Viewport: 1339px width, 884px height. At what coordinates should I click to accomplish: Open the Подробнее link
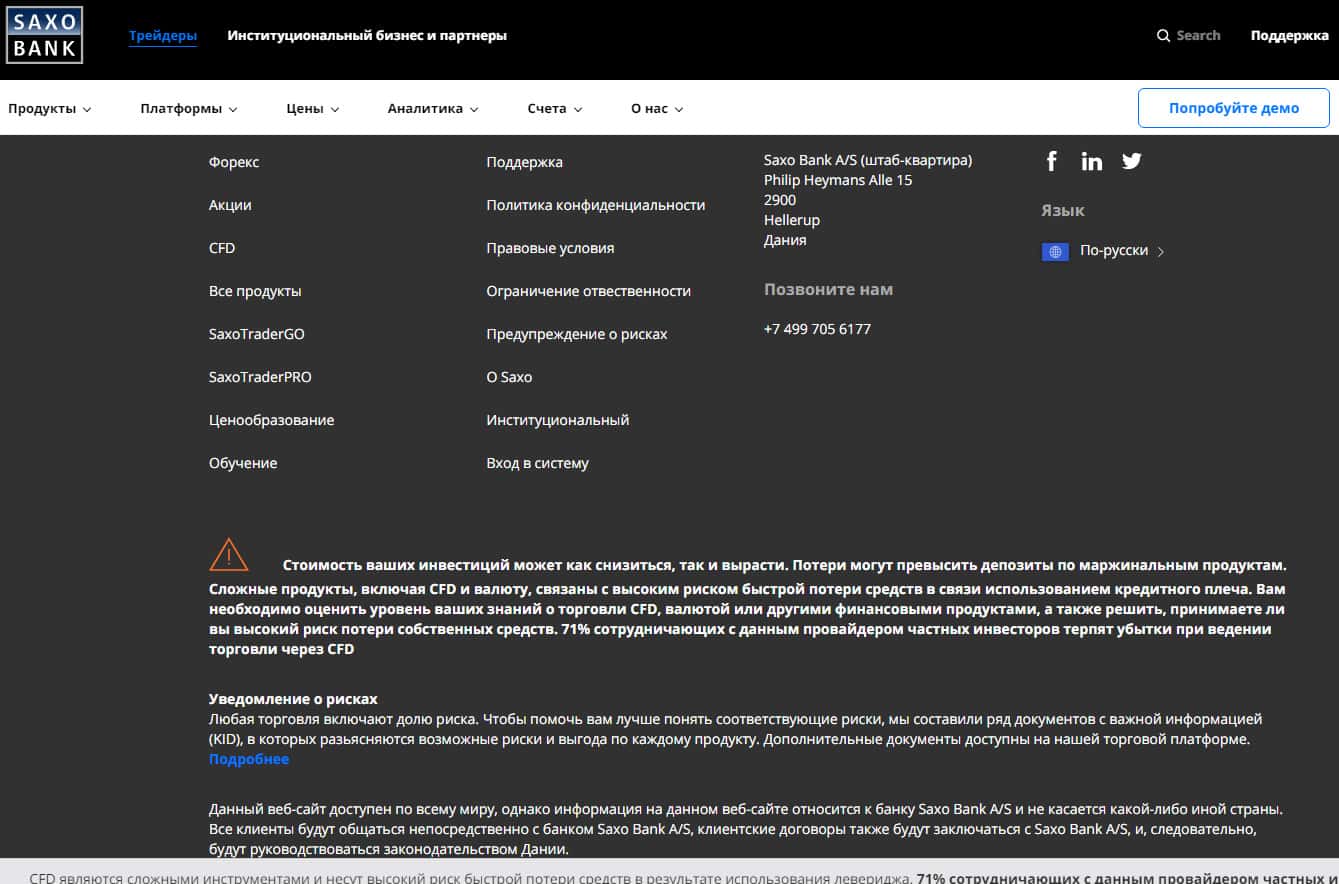click(x=249, y=759)
